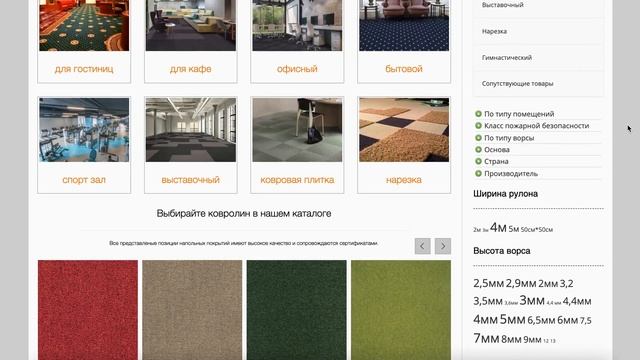Open the 'для кафе' carpet category
The width and height of the screenshot is (640, 360).
pyautogui.click(x=191, y=69)
